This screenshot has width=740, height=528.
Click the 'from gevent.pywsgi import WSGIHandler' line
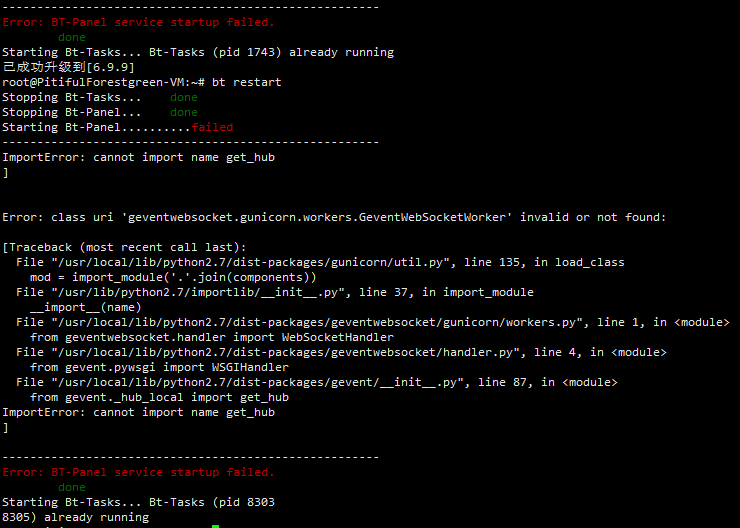coord(159,368)
